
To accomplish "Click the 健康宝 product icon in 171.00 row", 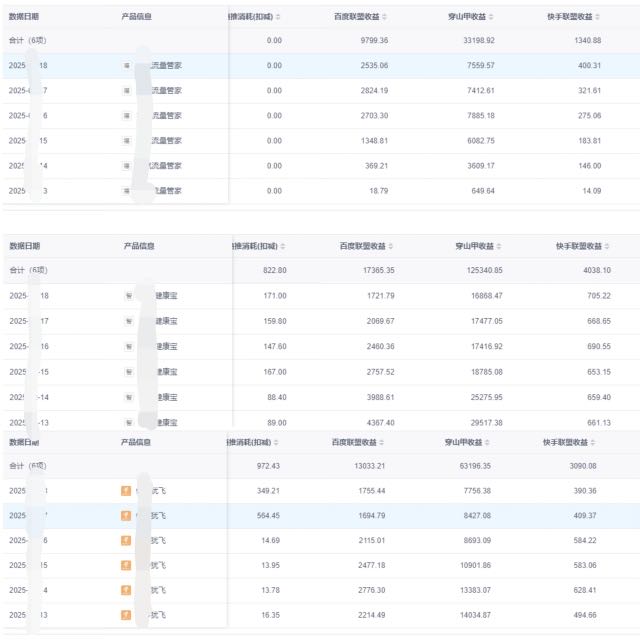I will (128, 296).
